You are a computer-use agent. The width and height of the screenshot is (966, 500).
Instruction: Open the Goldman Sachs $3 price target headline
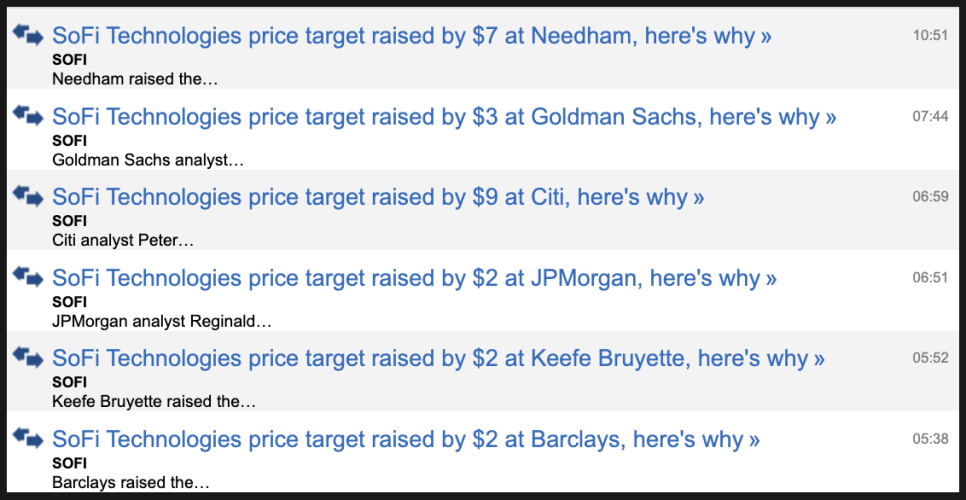tap(444, 117)
